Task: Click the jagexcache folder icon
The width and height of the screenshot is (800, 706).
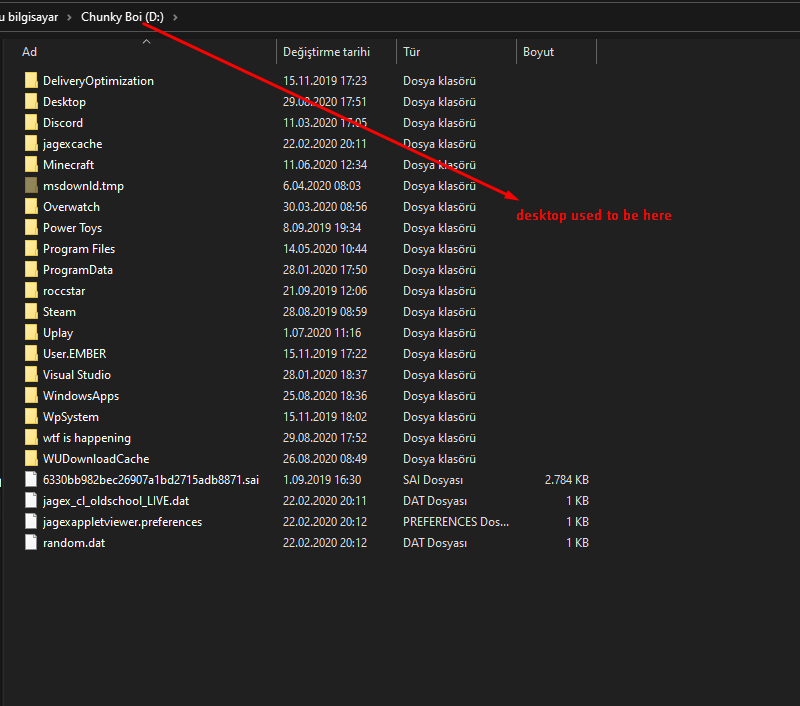Action: [x=31, y=143]
